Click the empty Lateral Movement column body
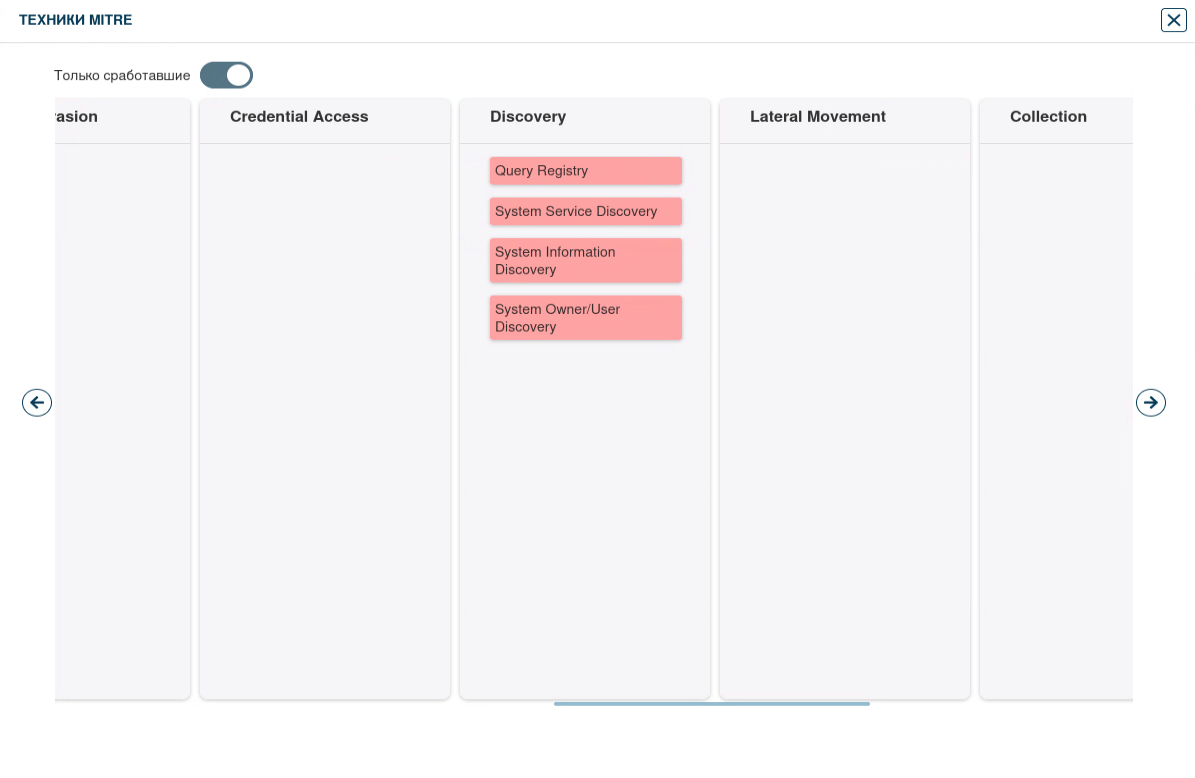This screenshot has width=1195, height=778. click(x=845, y=420)
